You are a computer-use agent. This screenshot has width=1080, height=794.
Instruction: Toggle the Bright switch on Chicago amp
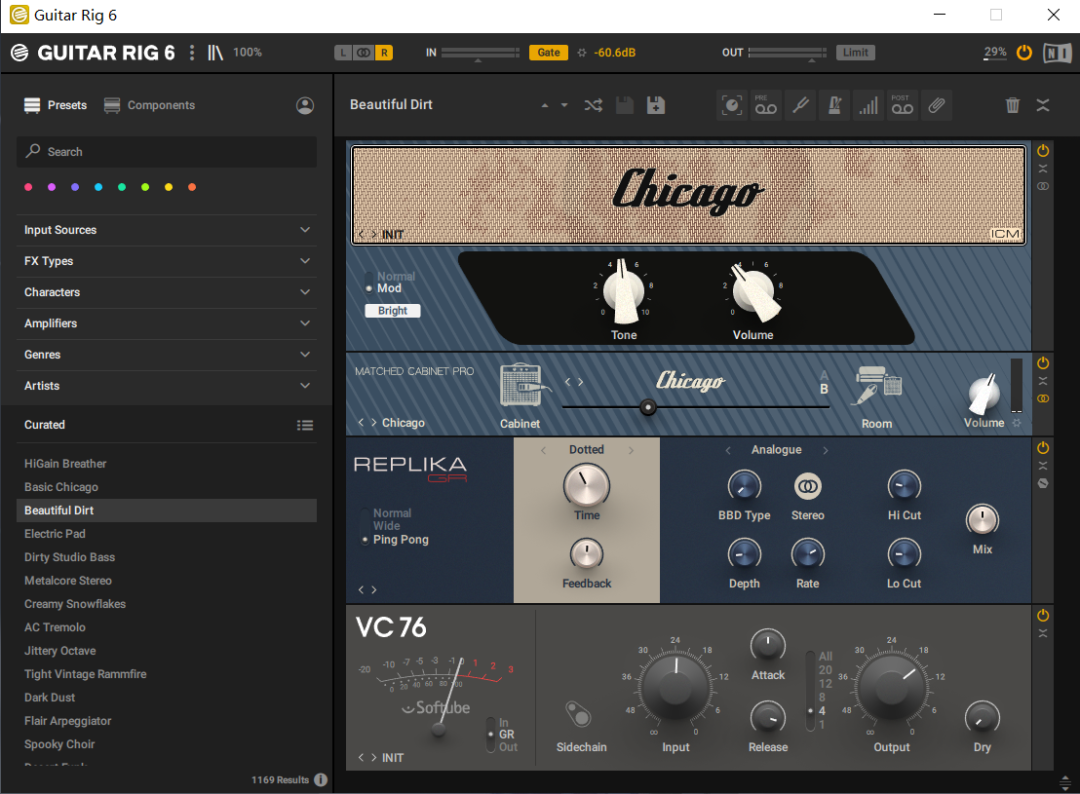point(393,311)
